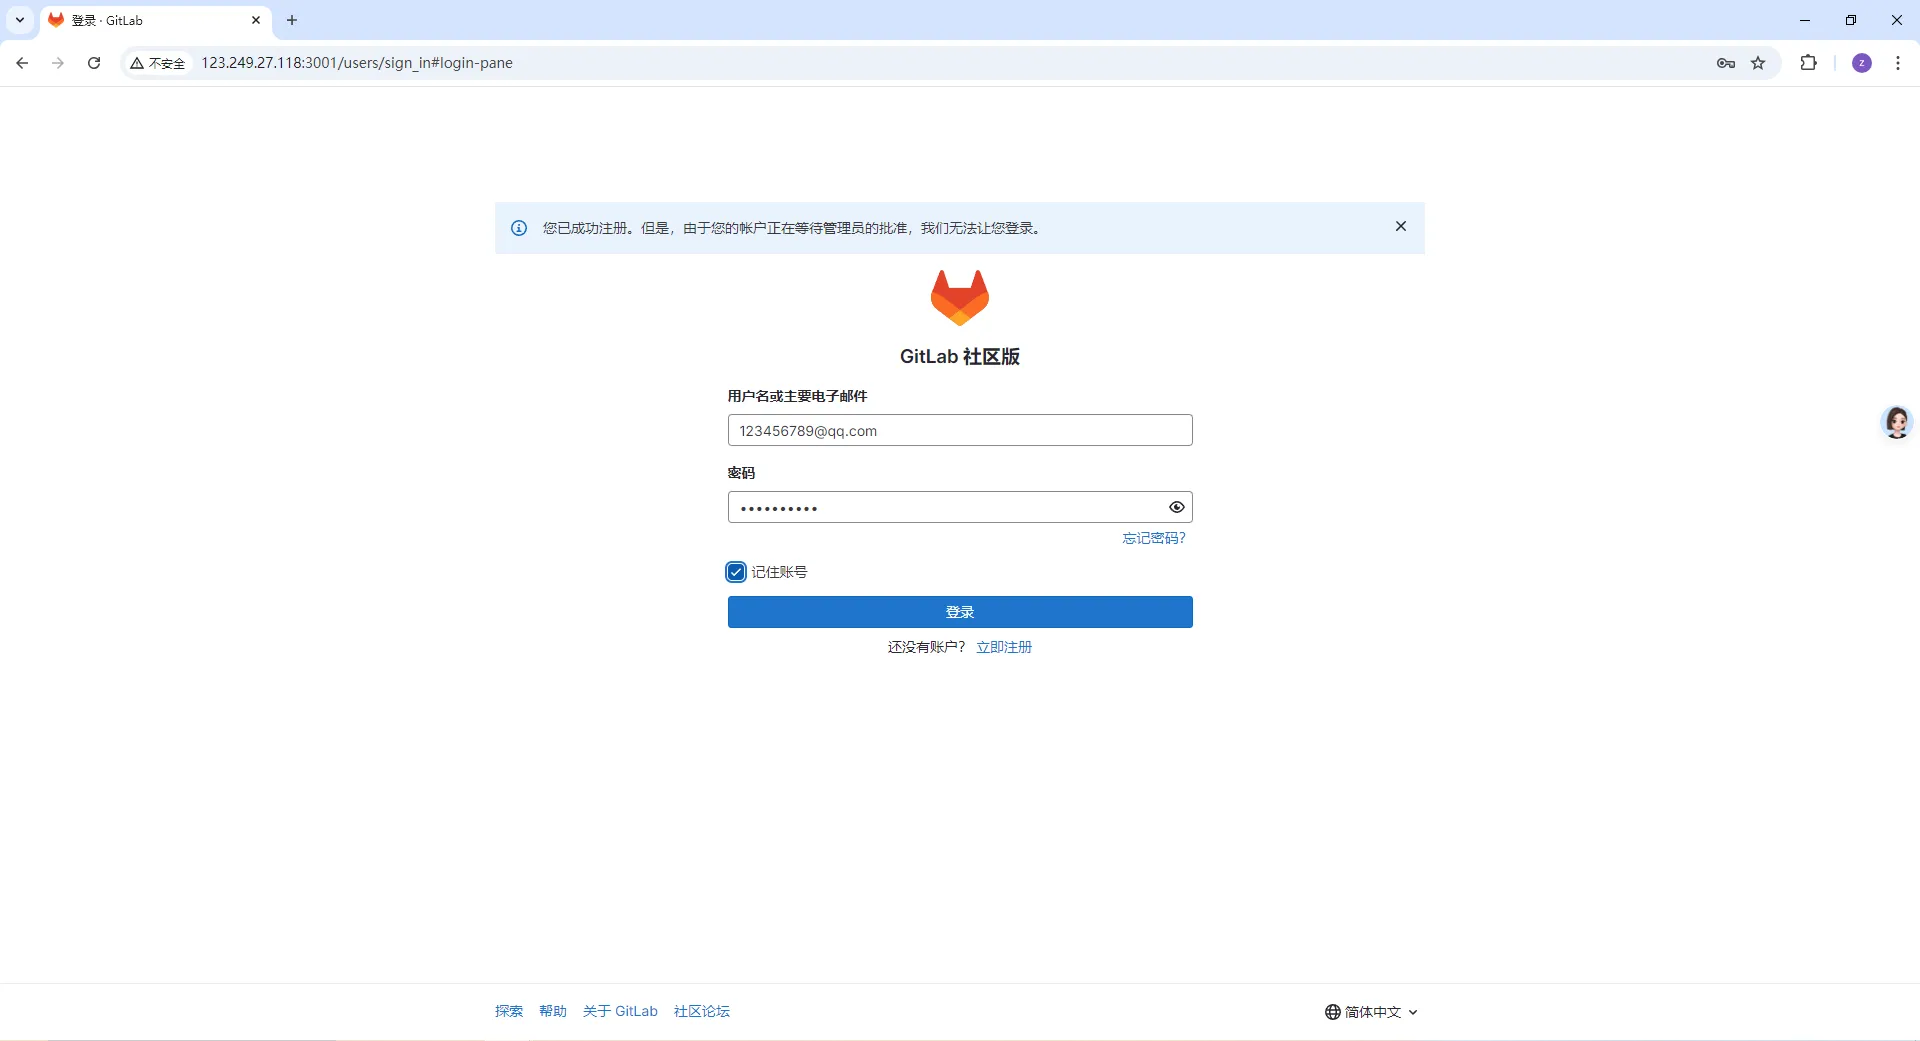Click the 记住账号 label text
Viewport: 1920px width, 1041px height.
(x=779, y=572)
